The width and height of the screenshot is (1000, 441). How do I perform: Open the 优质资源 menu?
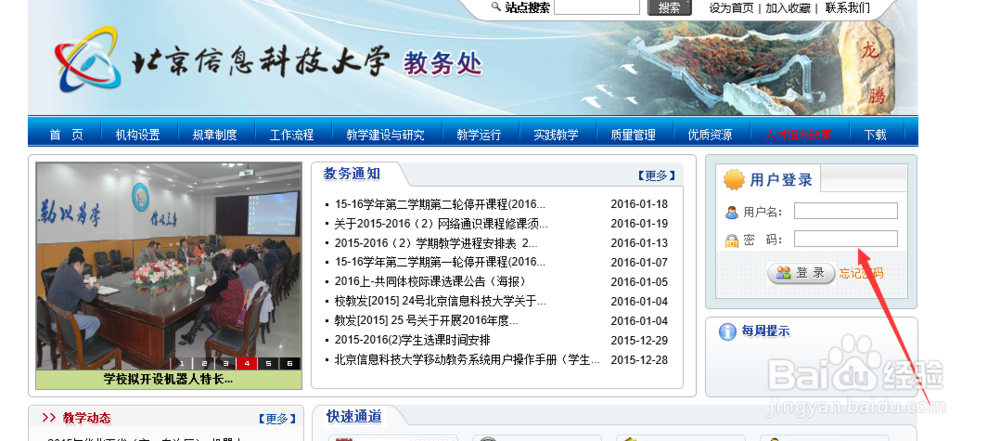710,135
